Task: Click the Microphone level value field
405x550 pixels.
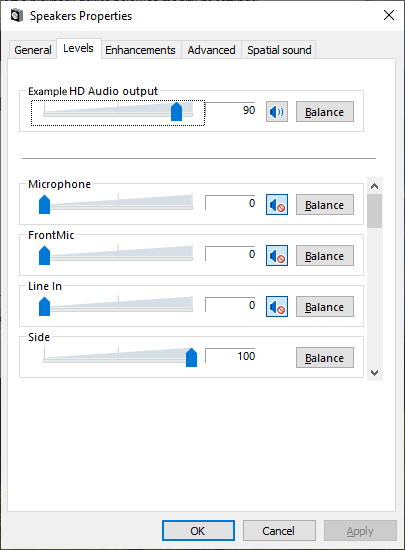Action: (230, 203)
